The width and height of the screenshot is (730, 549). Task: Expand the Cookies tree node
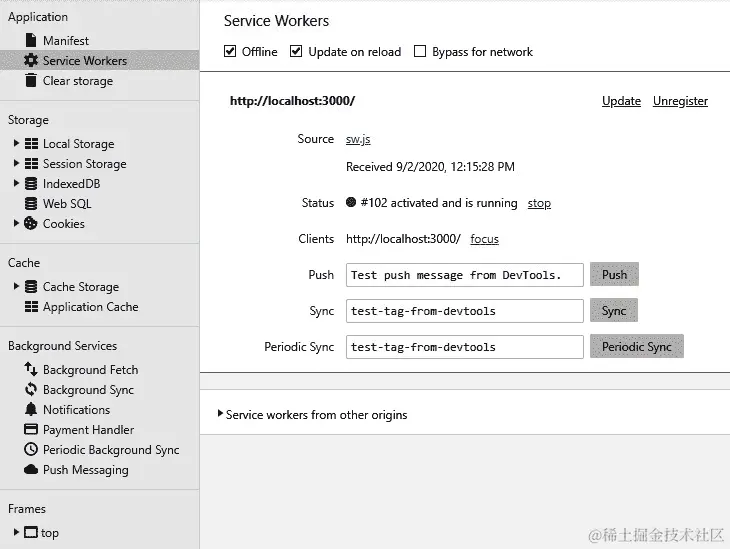coord(16,223)
